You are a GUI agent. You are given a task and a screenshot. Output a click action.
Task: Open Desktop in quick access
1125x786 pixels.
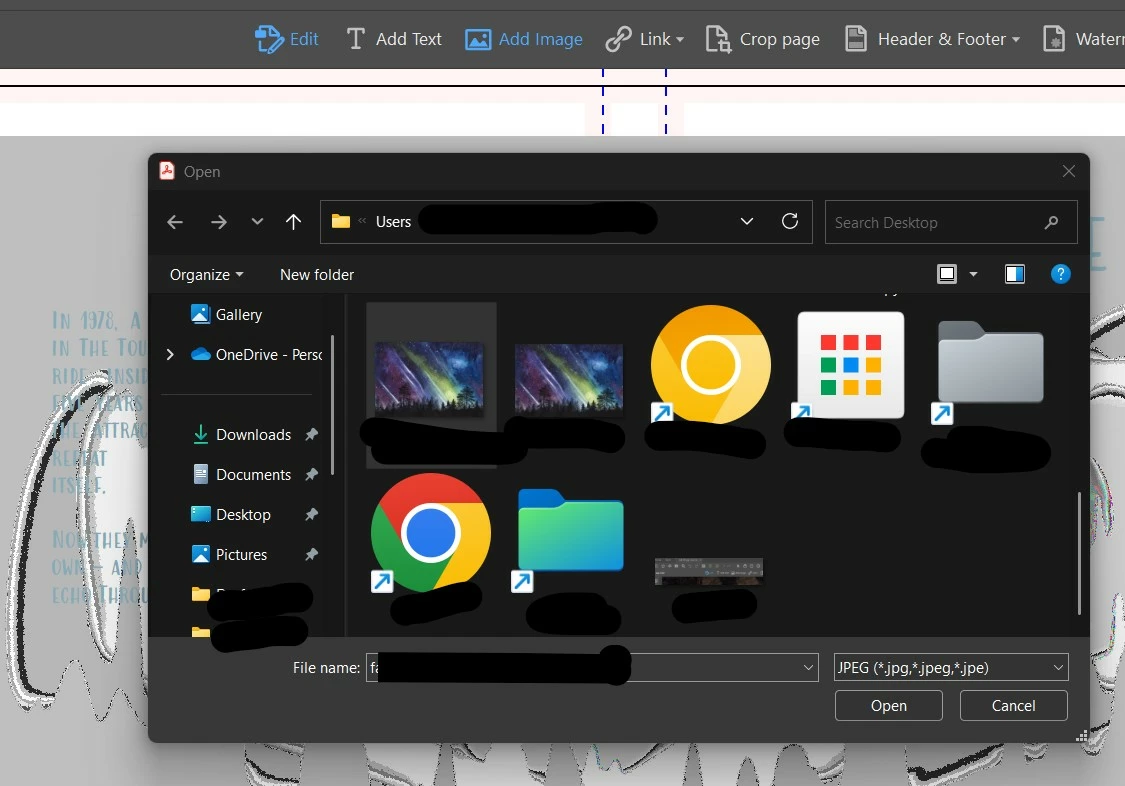(x=231, y=515)
